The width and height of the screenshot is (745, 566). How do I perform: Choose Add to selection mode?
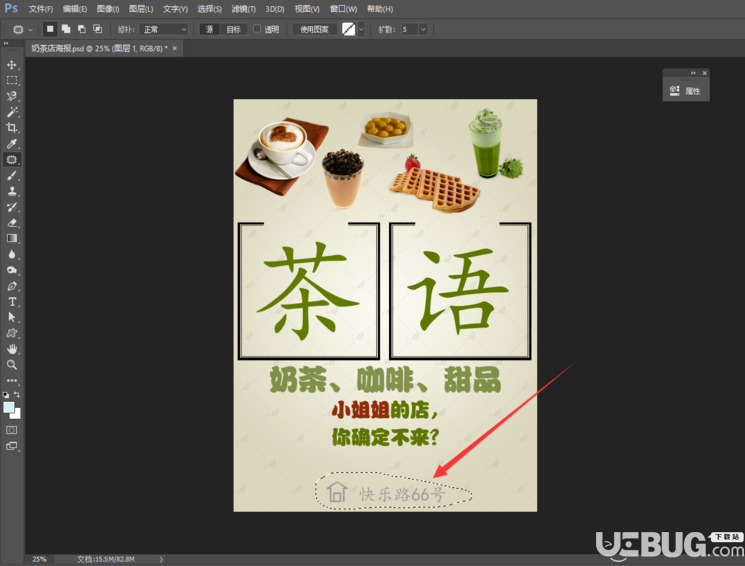coord(66,29)
